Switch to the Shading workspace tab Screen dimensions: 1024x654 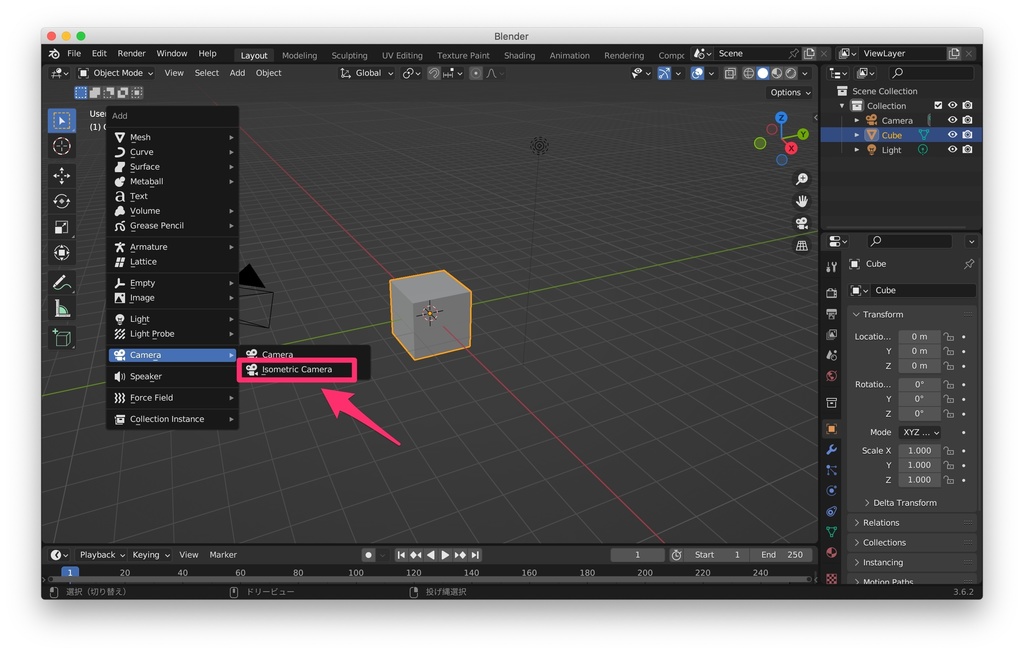[519, 55]
